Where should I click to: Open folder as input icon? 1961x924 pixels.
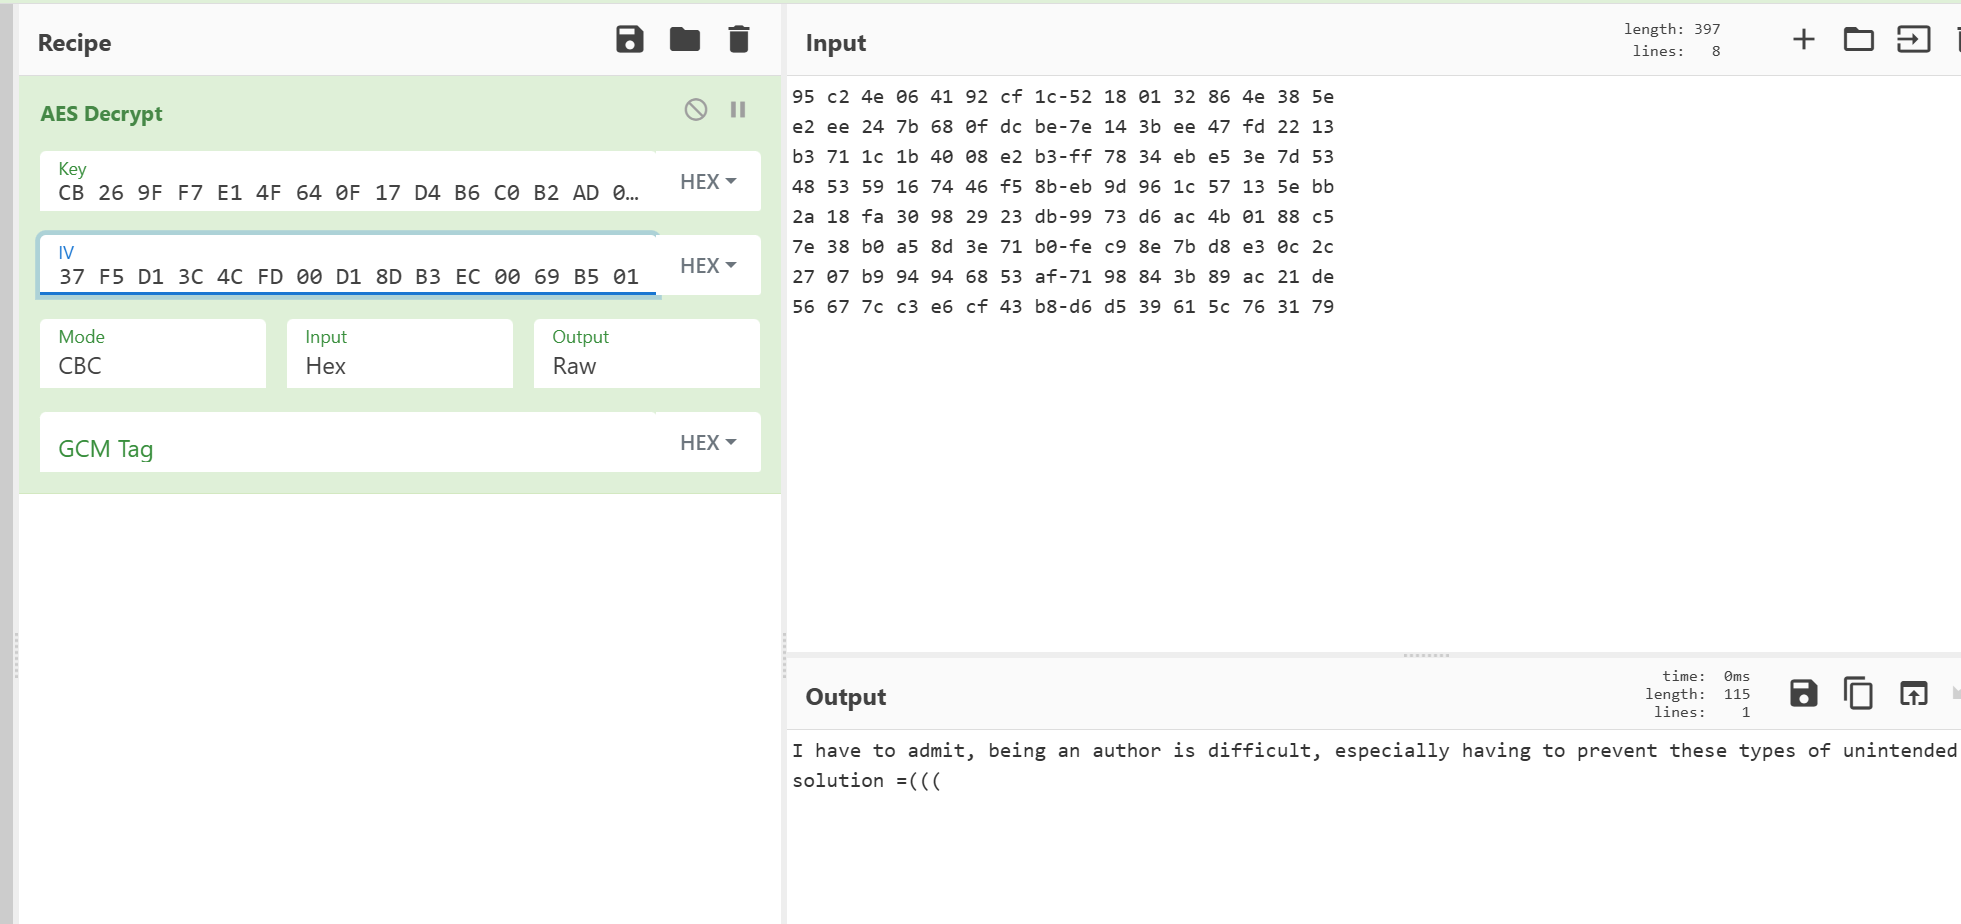[x=1858, y=40]
